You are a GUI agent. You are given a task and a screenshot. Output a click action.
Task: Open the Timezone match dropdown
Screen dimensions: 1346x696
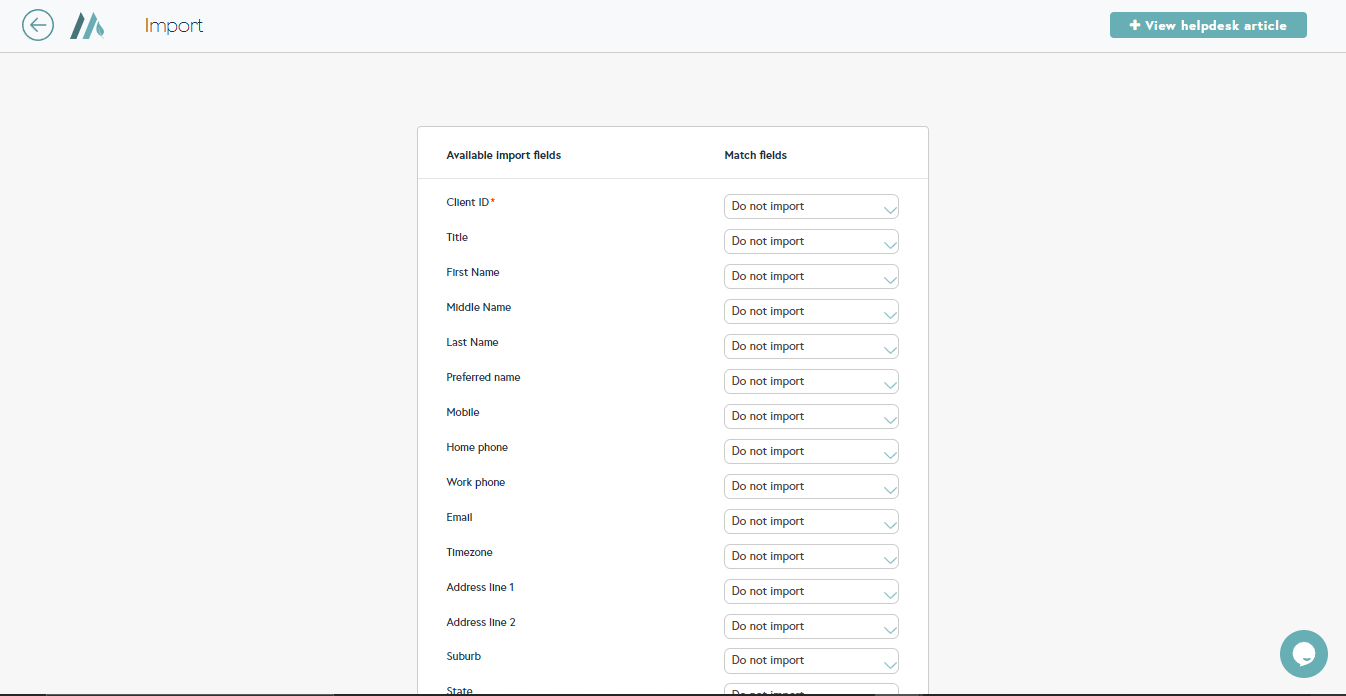(x=810, y=557)
